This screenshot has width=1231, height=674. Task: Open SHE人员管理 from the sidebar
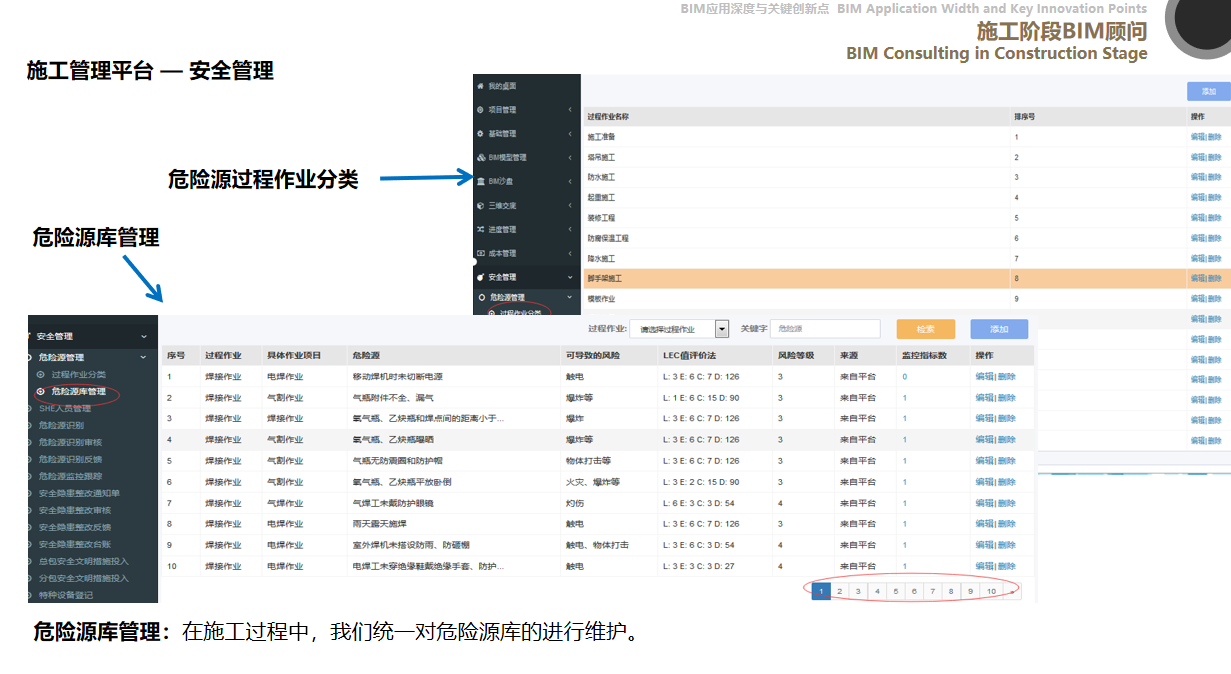pyautogui.click(x=67, y=408)
